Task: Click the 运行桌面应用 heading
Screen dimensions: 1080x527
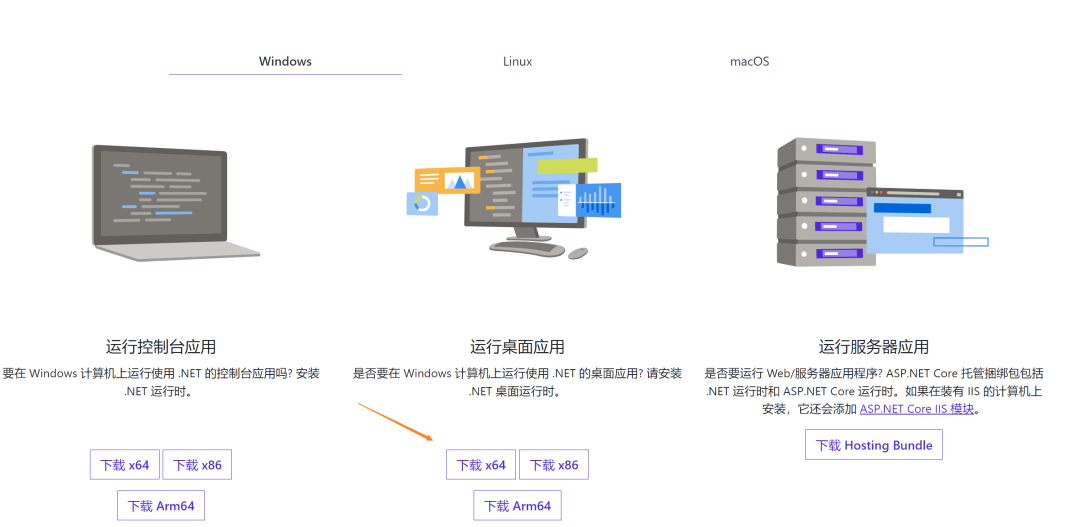Action: click(x=517, y=347)
